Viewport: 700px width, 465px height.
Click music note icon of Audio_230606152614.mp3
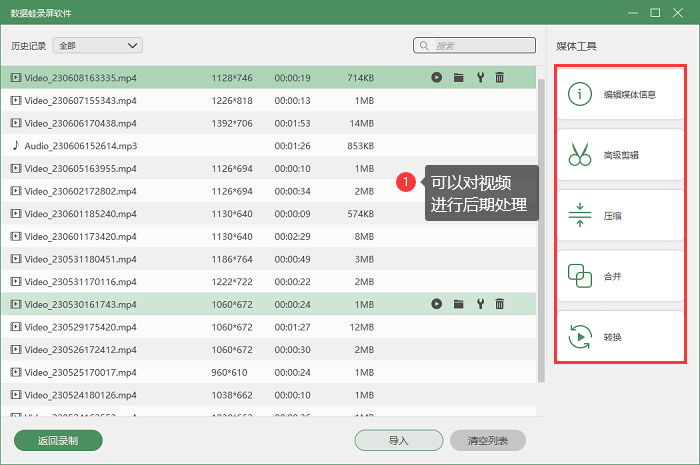16,145
